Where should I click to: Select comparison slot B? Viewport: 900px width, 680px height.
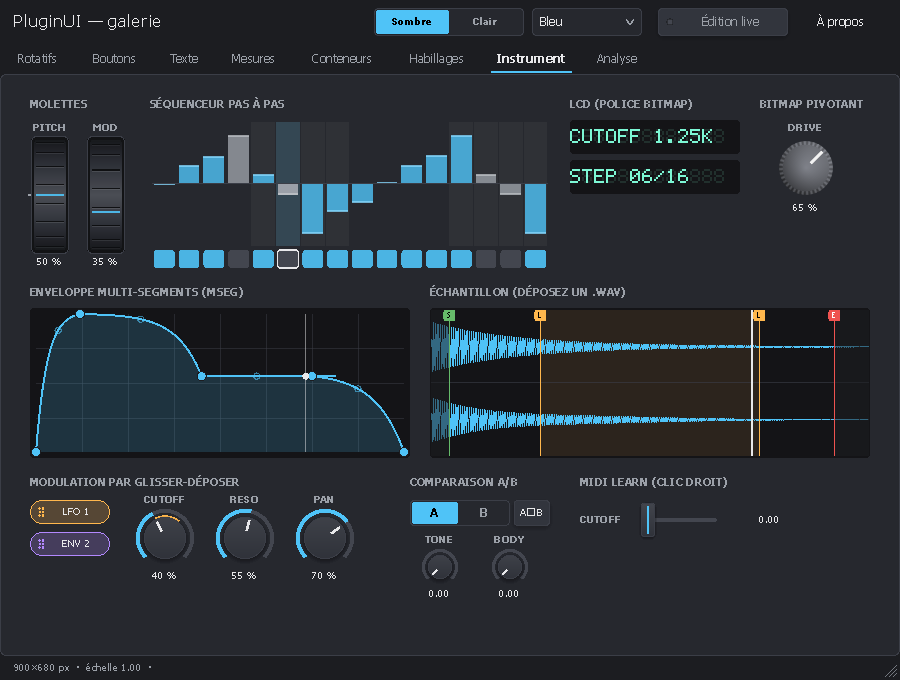pos(483,512)
